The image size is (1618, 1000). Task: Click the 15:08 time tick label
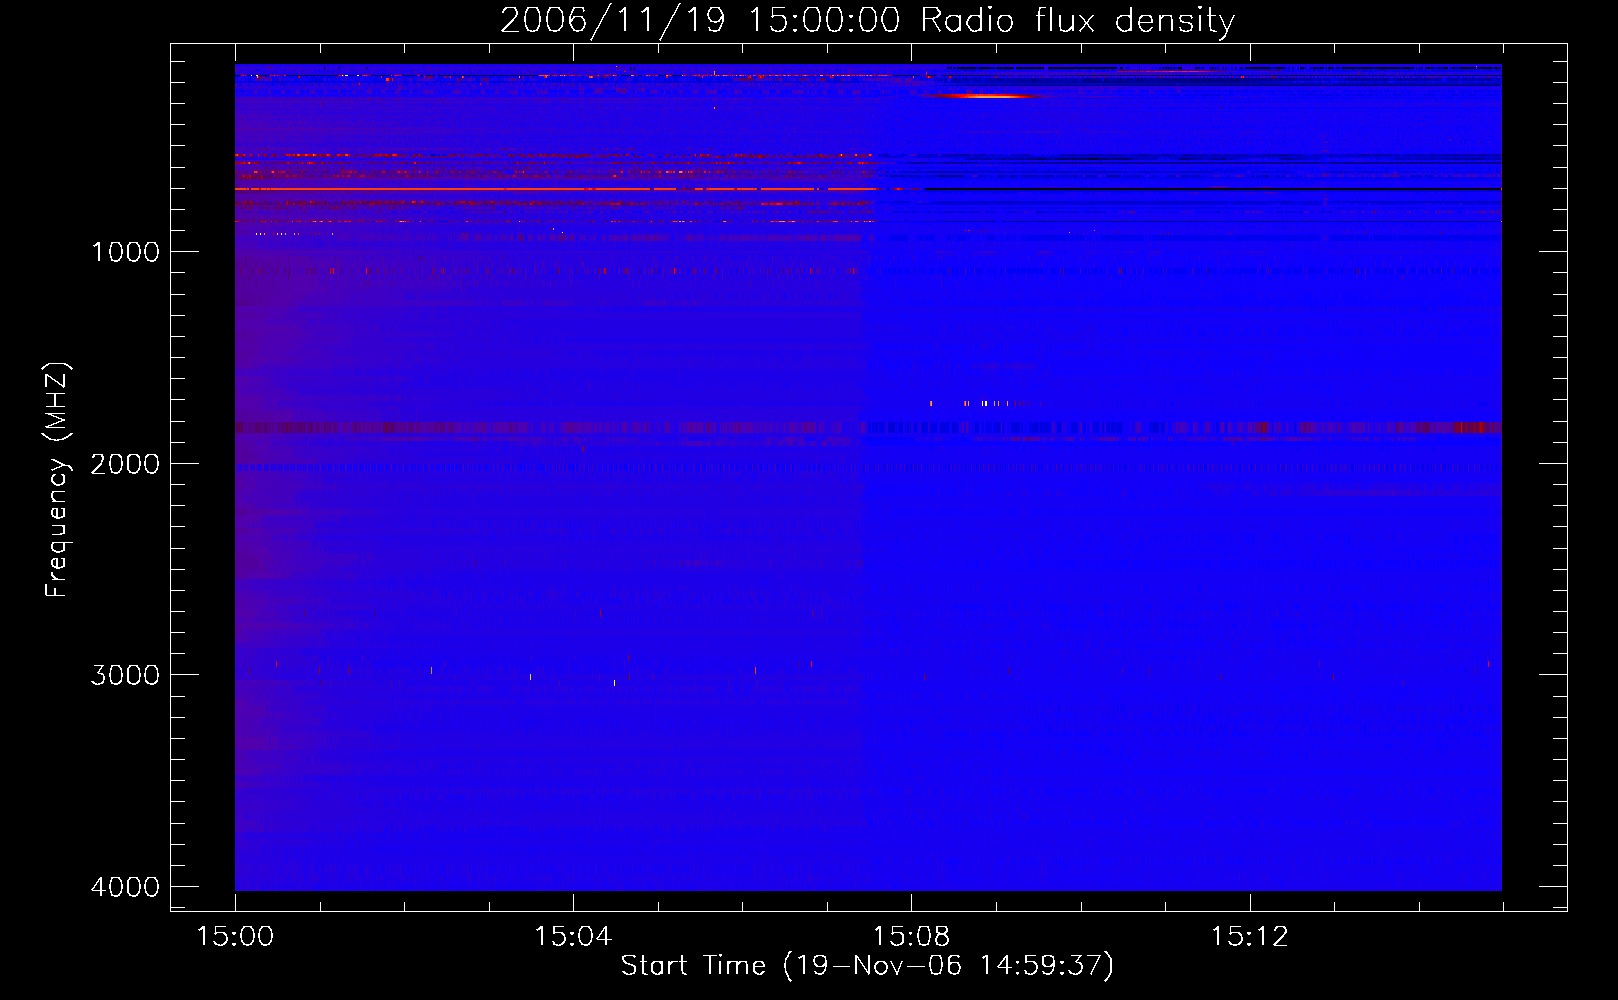tap(911, 937)
